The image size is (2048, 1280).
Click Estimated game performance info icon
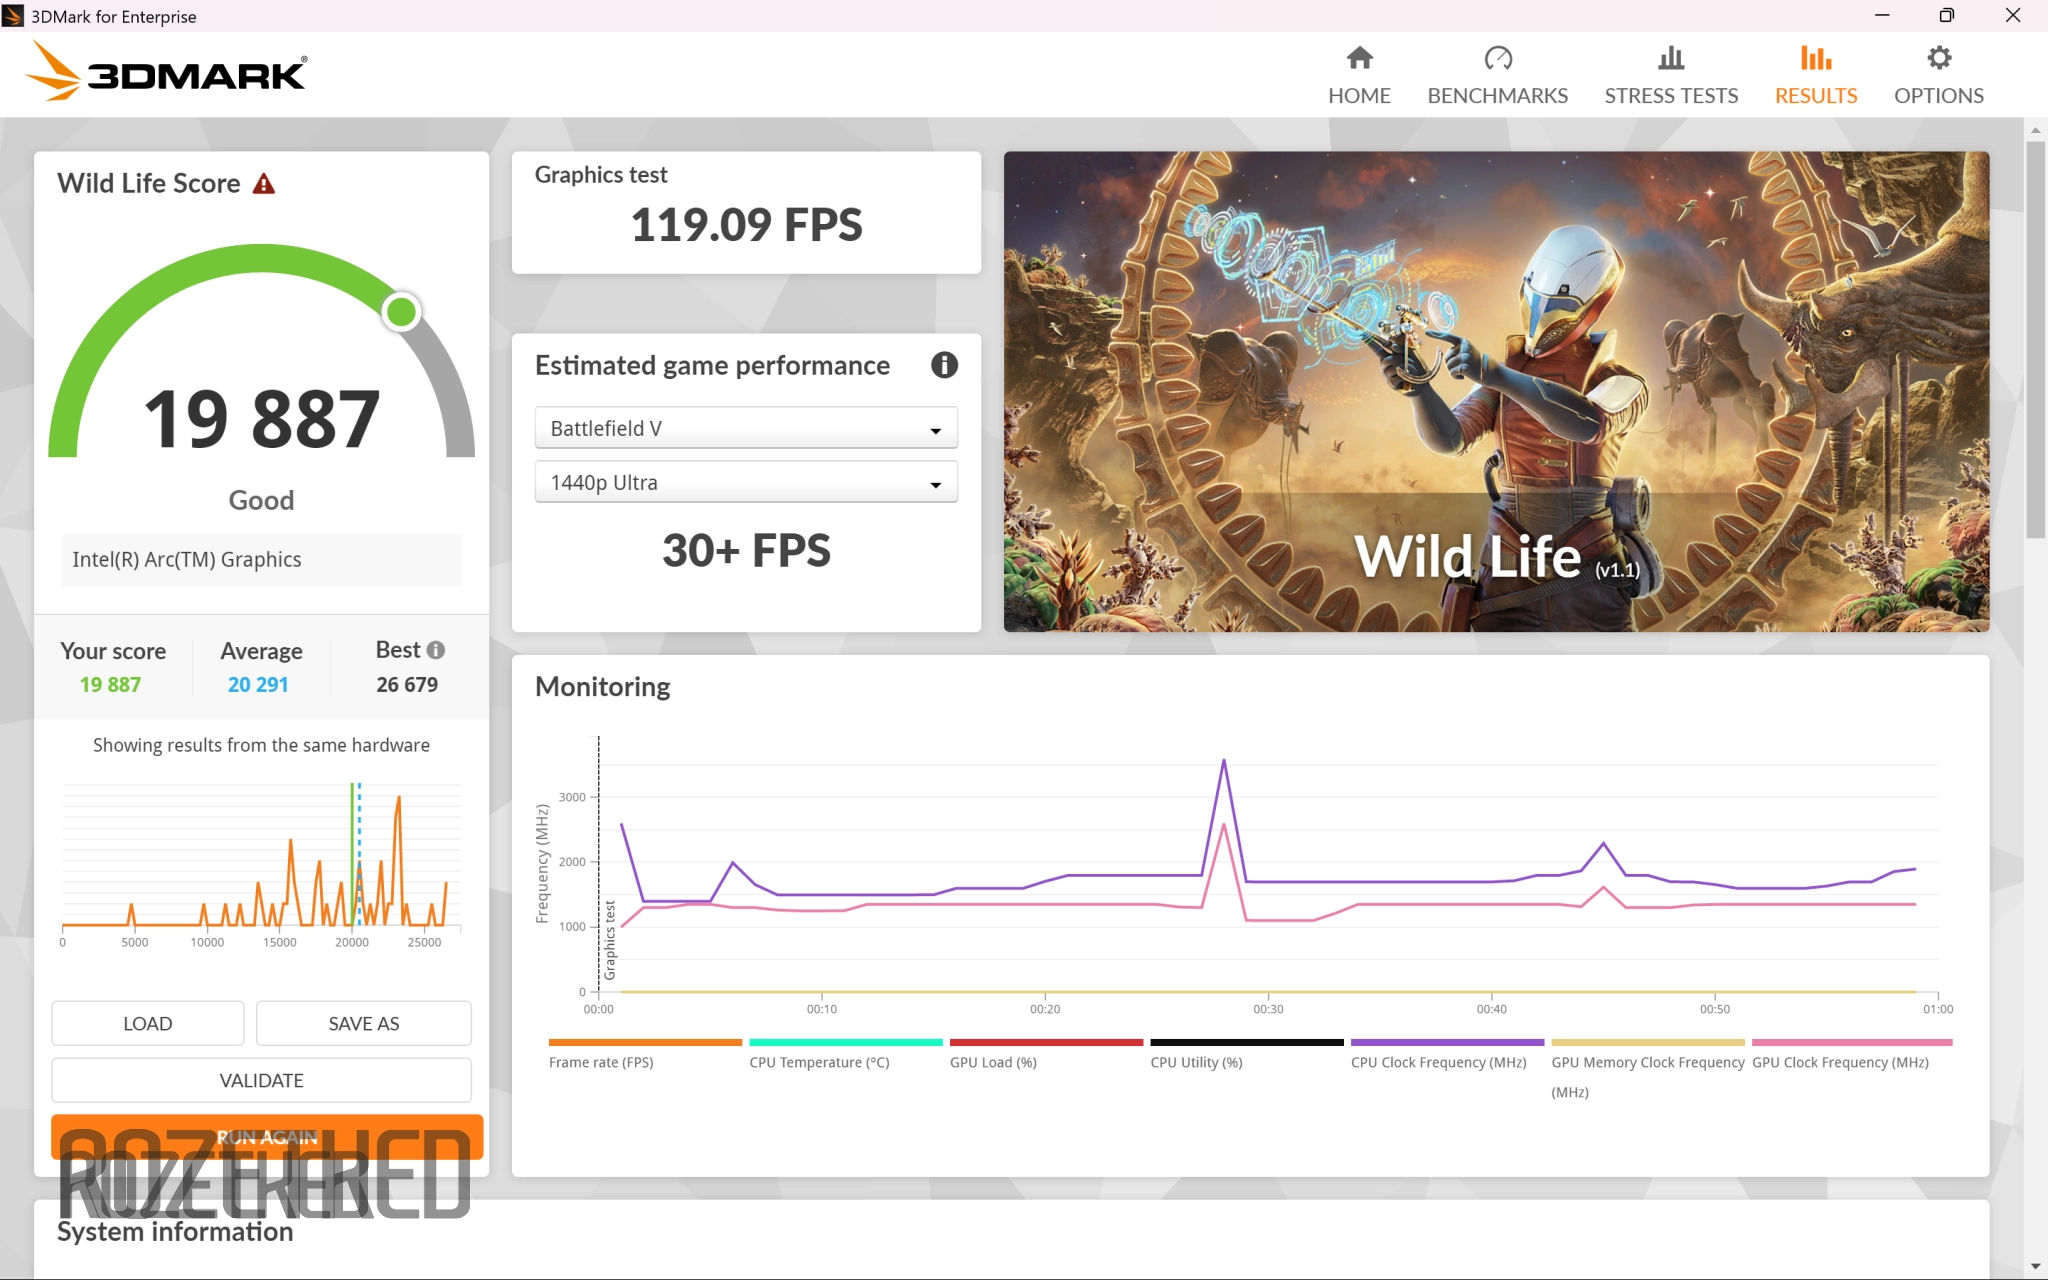click(943, 365)
